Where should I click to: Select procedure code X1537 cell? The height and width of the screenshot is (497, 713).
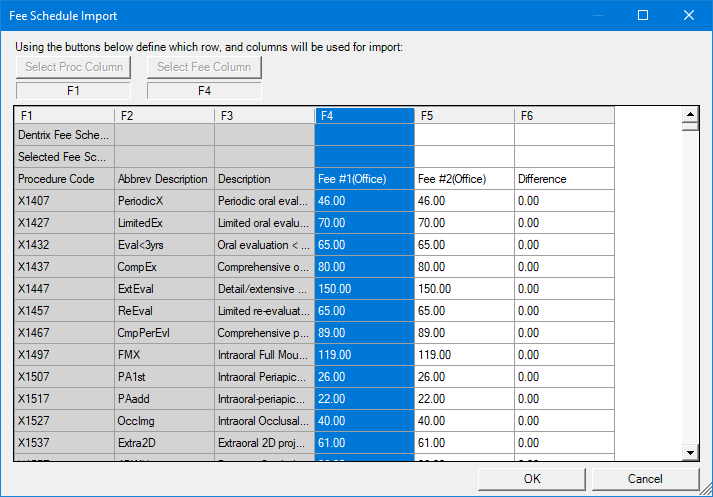(x=64, y=443)
